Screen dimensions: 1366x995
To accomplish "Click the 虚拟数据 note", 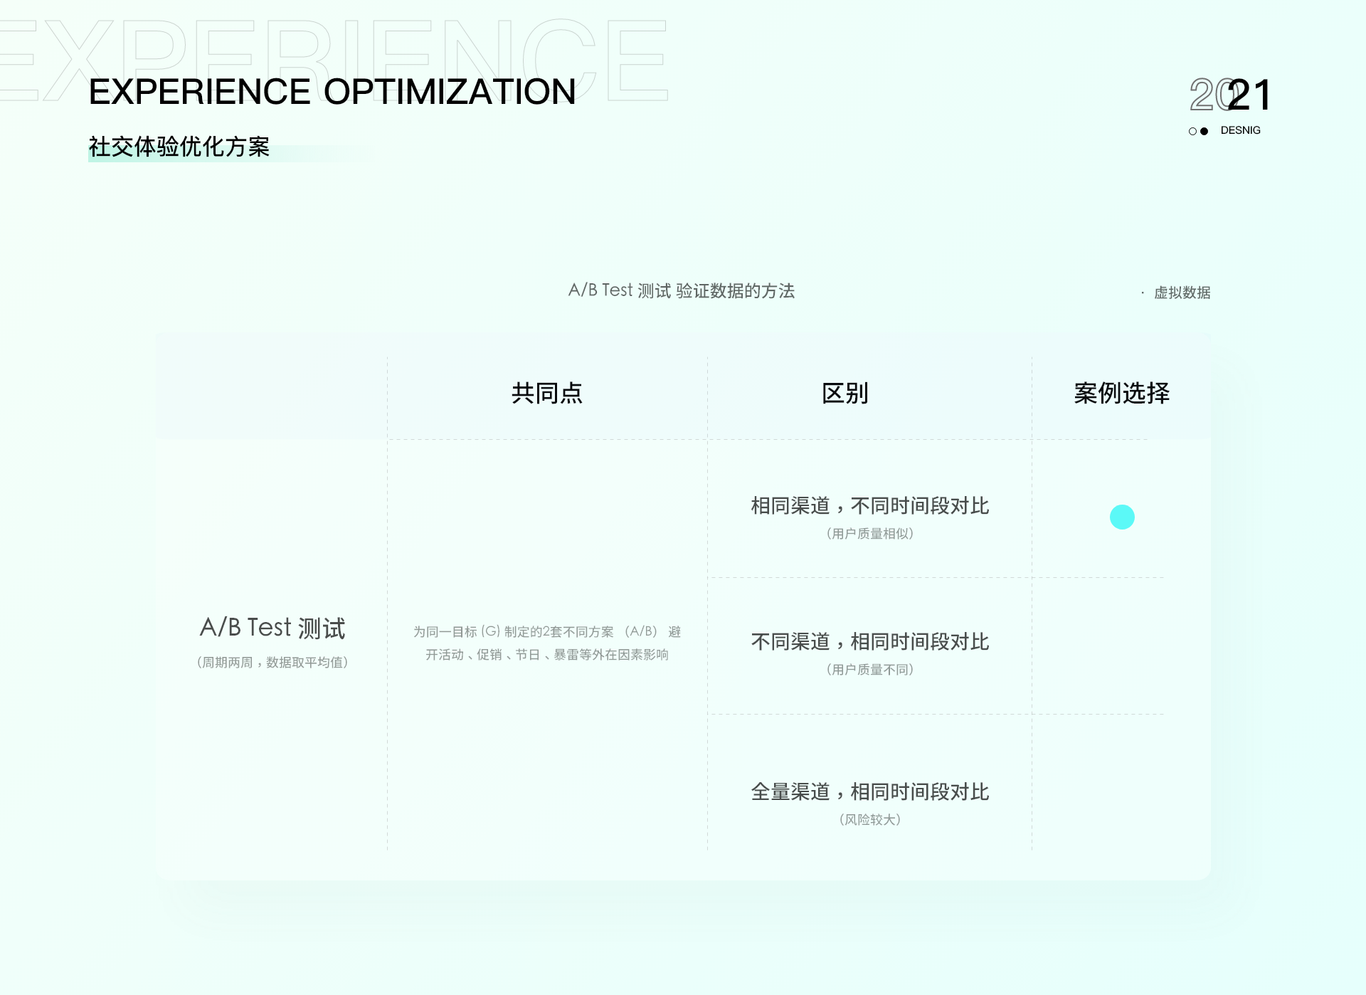I will tap(1182, 293).
